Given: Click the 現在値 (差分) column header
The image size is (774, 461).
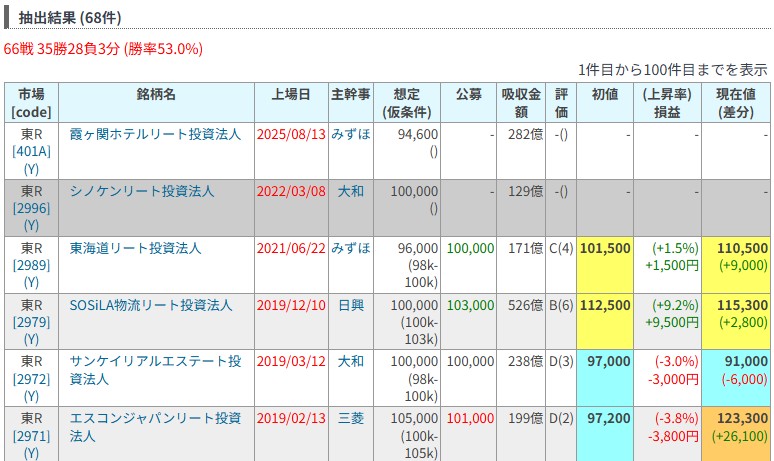Looking at the screenshot, I should pyautogui.click(x=735, y=103).
